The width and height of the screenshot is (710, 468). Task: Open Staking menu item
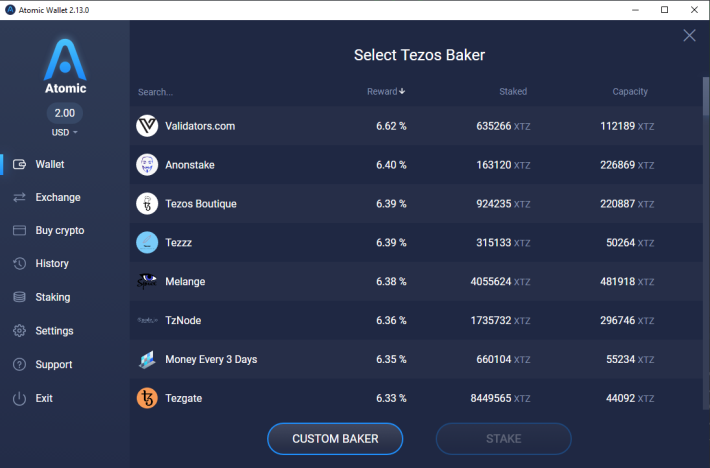53,297
